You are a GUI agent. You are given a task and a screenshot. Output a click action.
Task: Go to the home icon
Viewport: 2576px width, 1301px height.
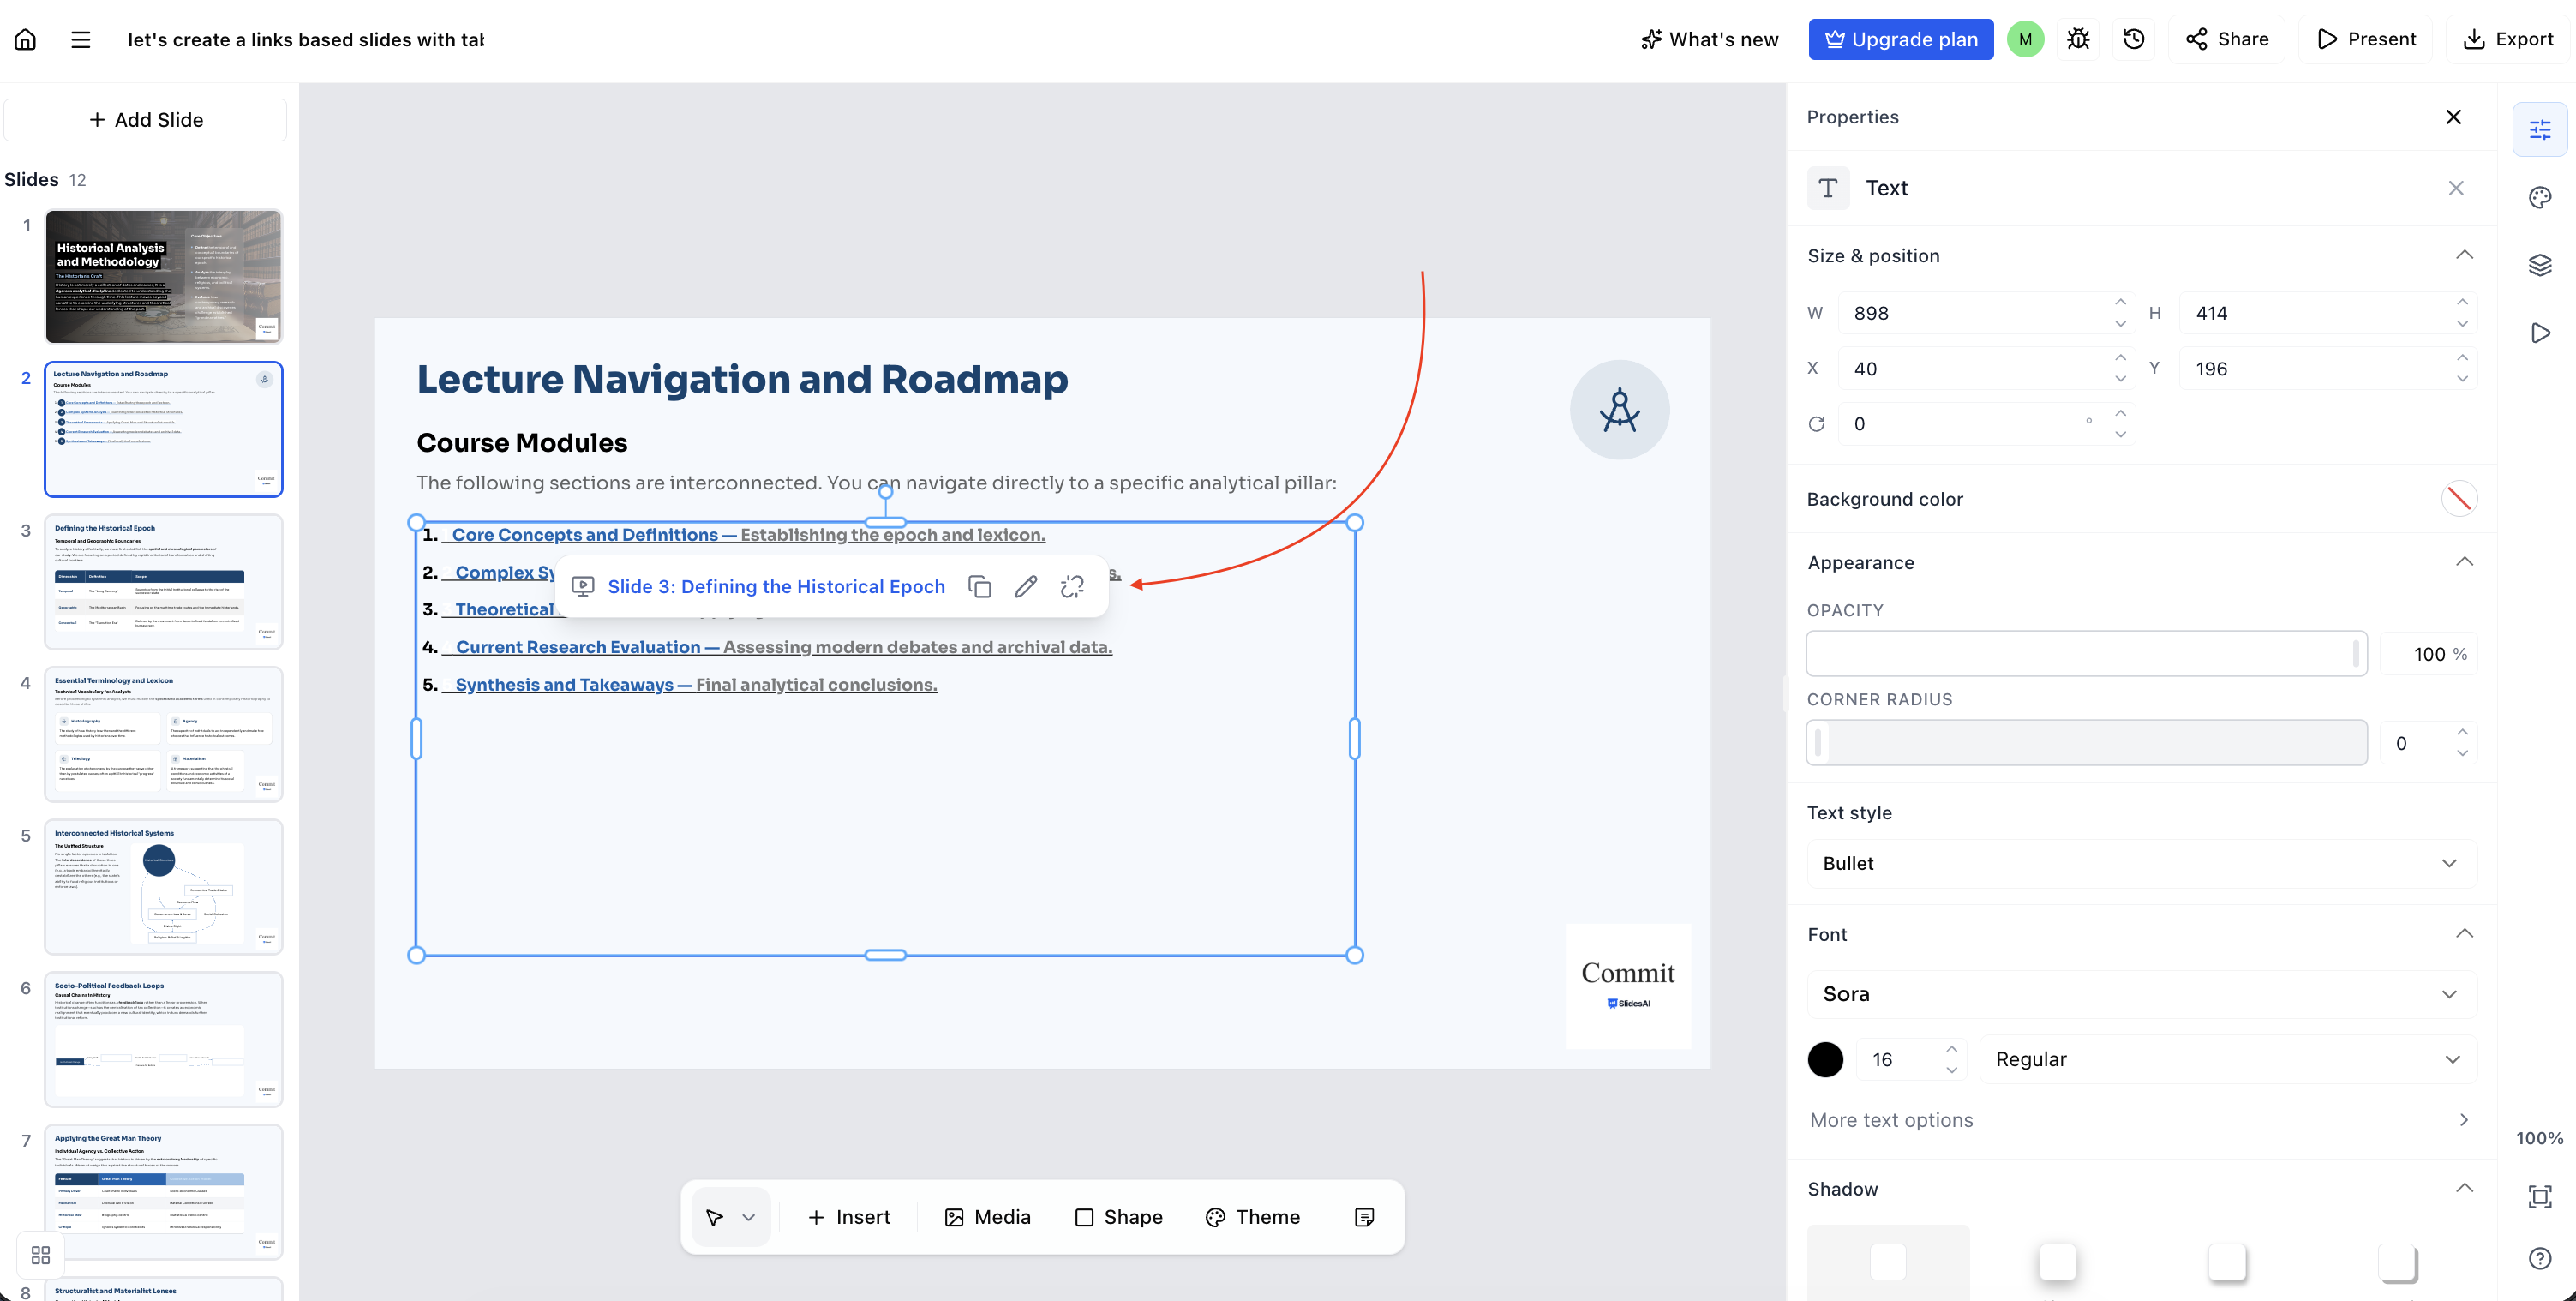pos(26,39)
